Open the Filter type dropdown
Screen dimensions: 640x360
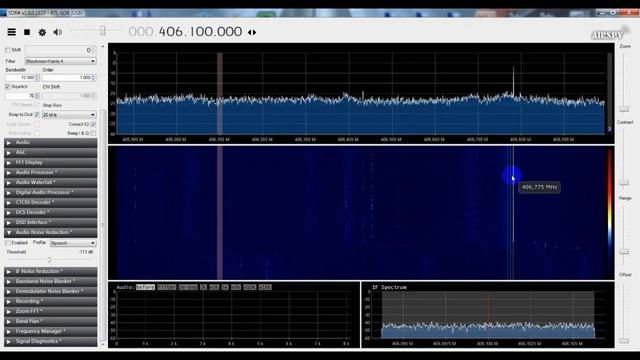60,61
